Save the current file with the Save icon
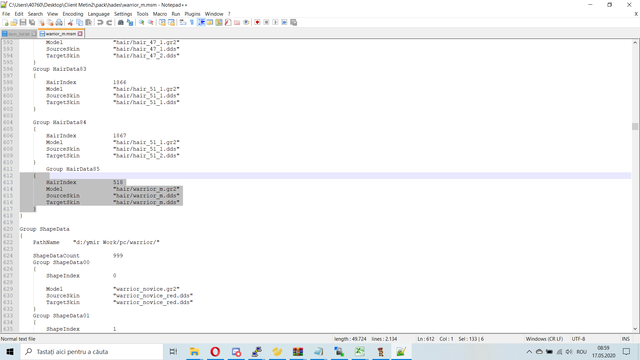Image resolution: width=640 pixels, height=360 pixels. [x=23, y=22]
